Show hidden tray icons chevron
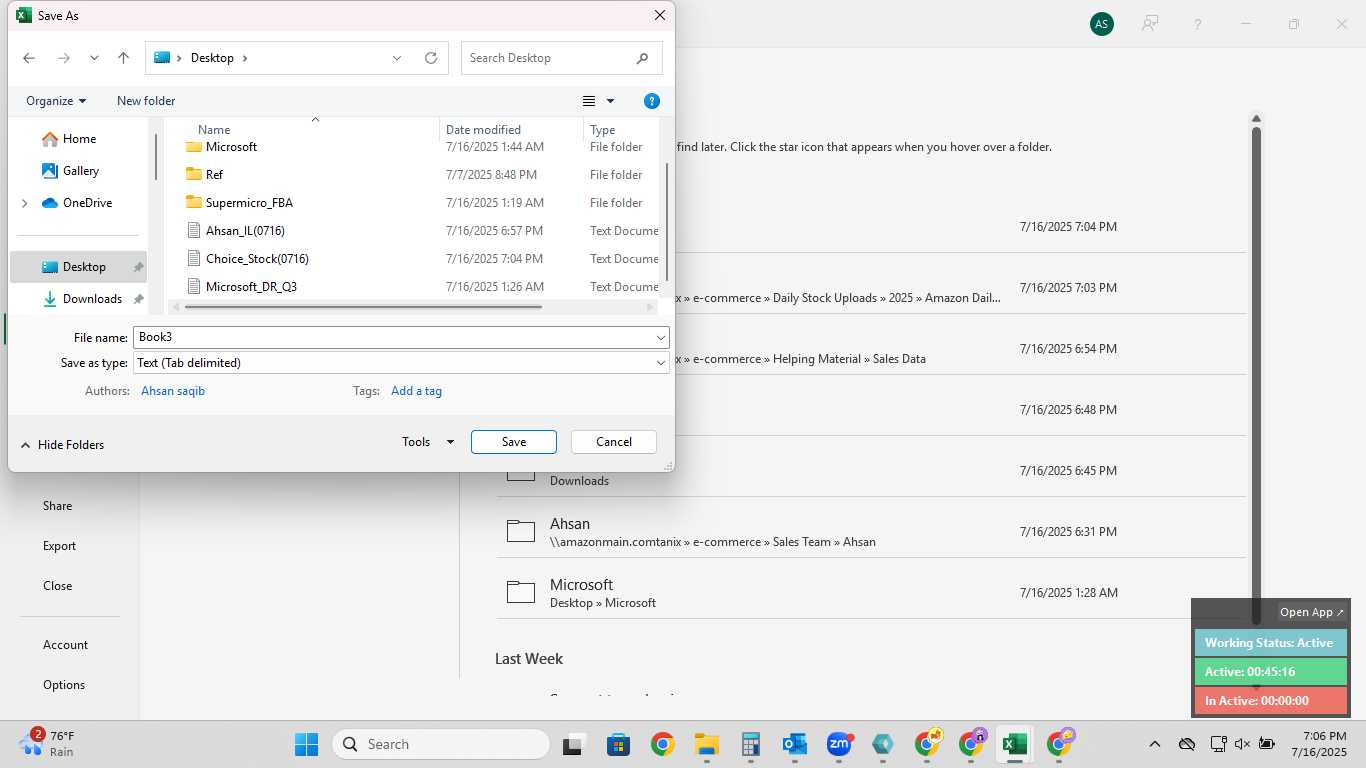The width and height of the screenshot is (1366, 768). (1155, 744)
